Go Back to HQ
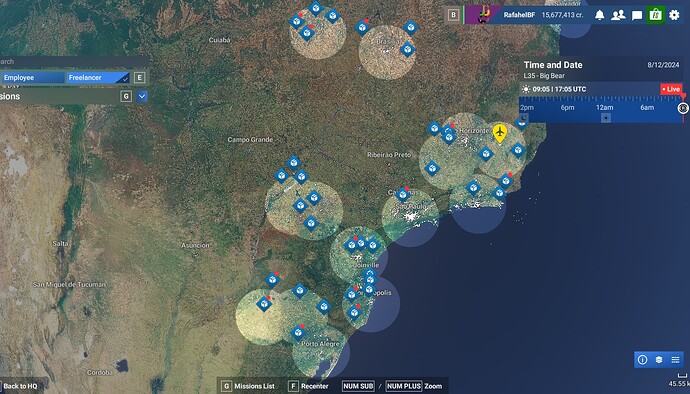The height and width of the screenshot is (394, 690). click(x=20, y=386)
